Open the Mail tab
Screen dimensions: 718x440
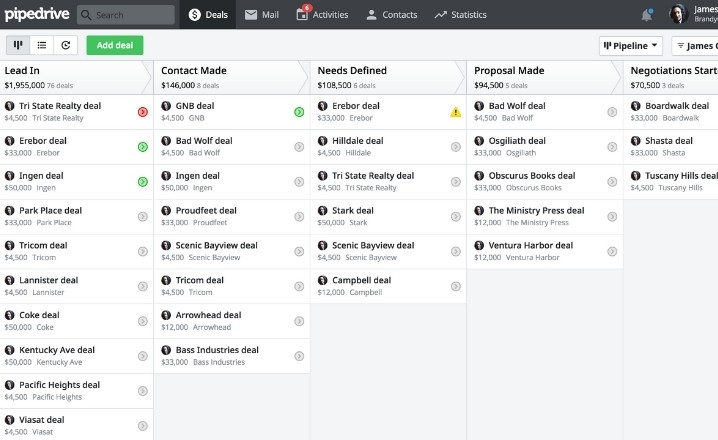[x=261, y=15]
